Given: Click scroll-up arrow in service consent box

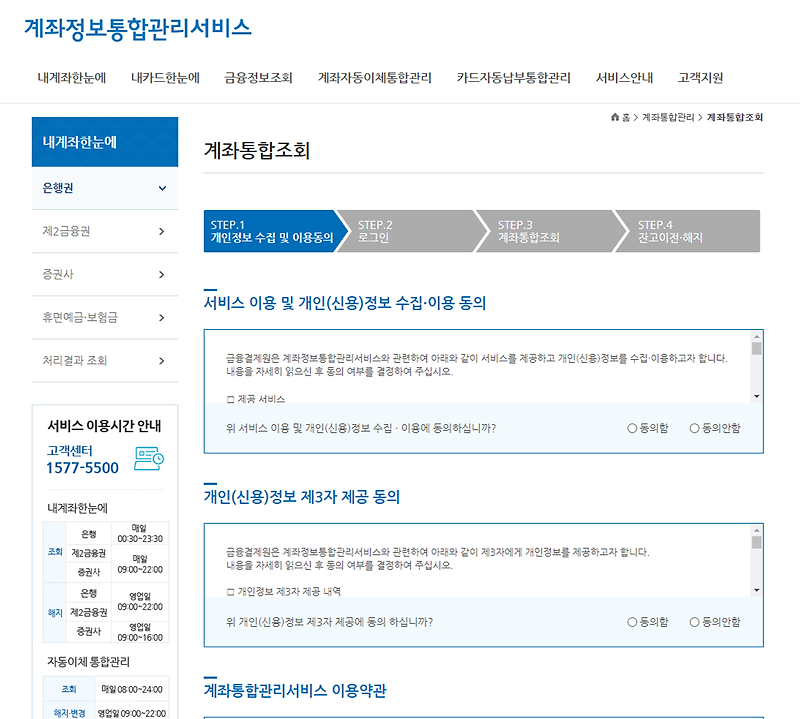Looking at the screenshot, I should click(757, 337).
